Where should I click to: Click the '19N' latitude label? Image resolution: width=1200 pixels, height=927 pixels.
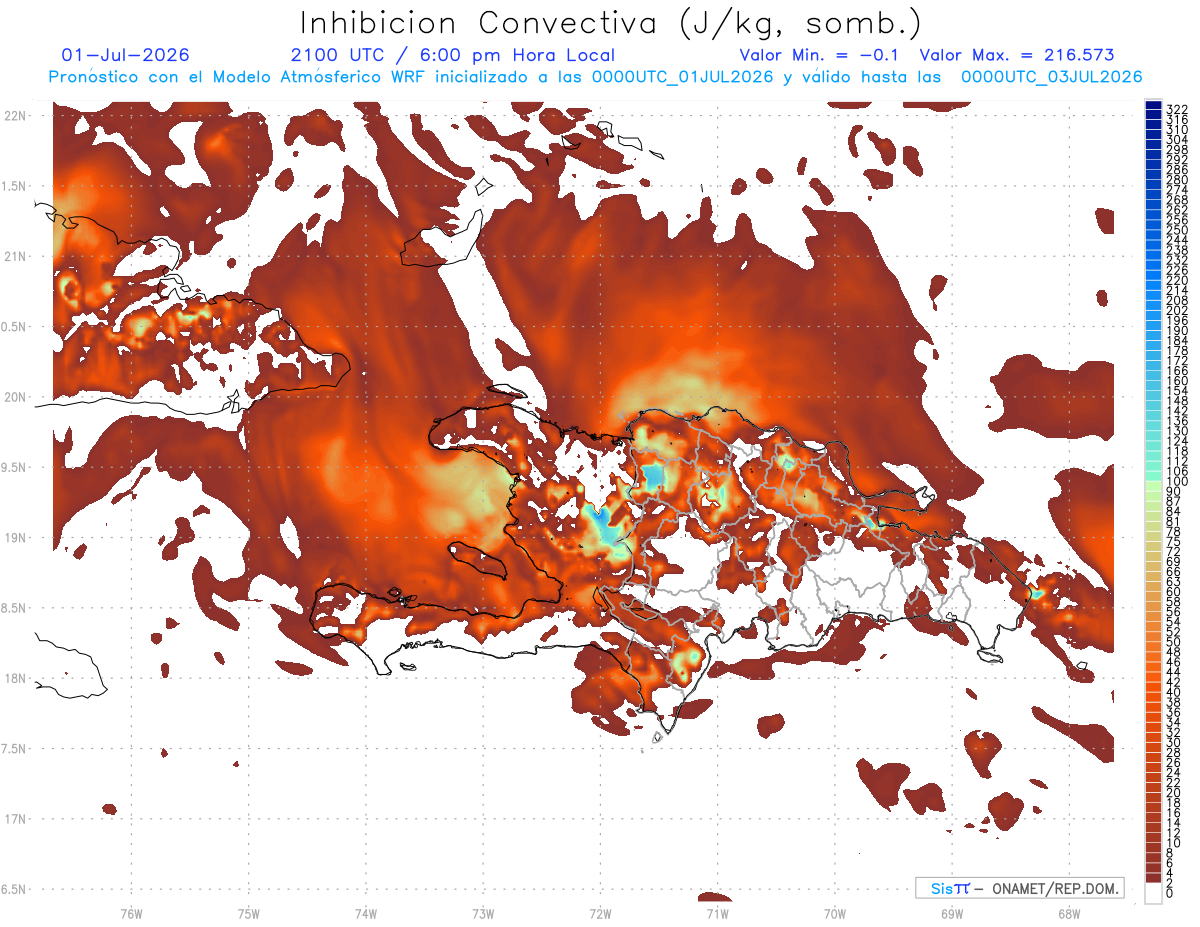coord(15,538)
